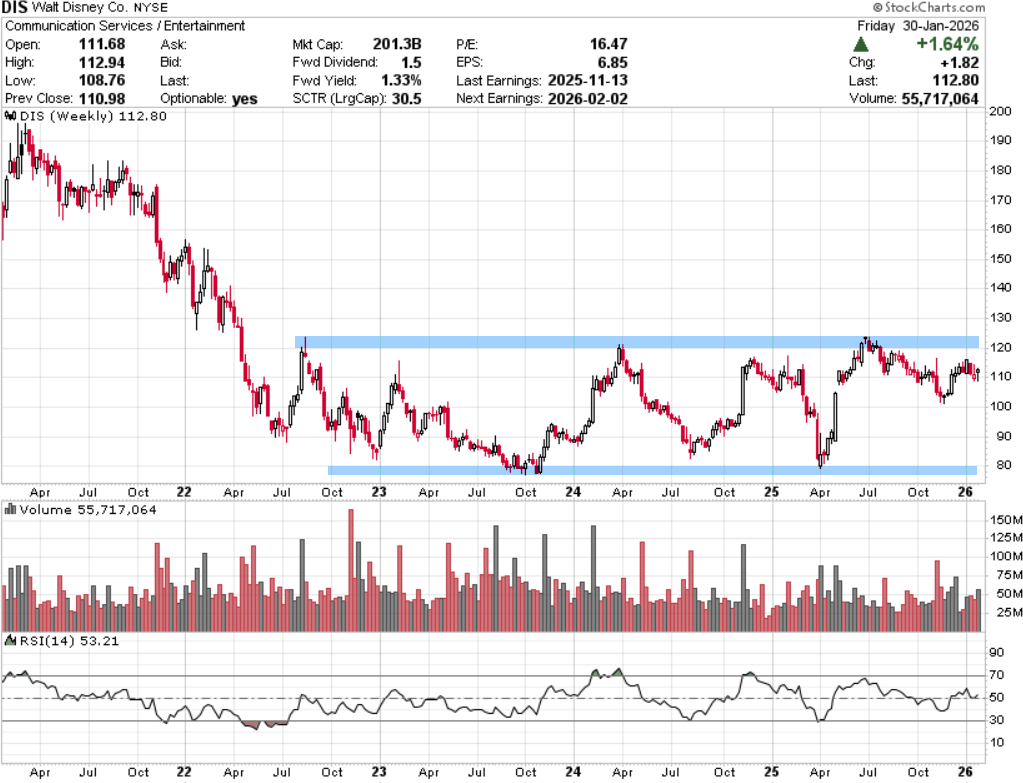Screen dimensions: 1023x783
Task: Click the SCTR (LrgCap) value 30.5
Action: coord(406,99)
